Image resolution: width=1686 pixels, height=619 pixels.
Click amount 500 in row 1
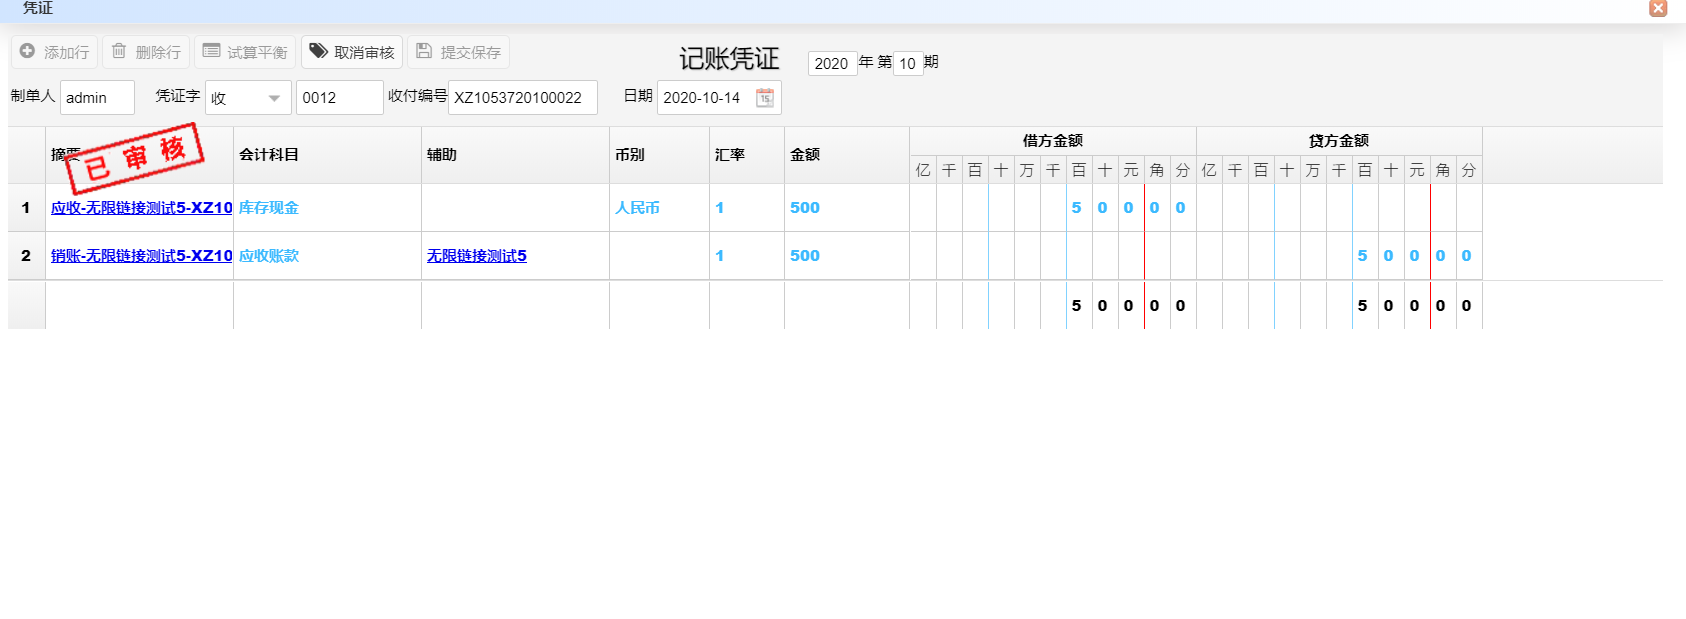(x=805, y=208)
